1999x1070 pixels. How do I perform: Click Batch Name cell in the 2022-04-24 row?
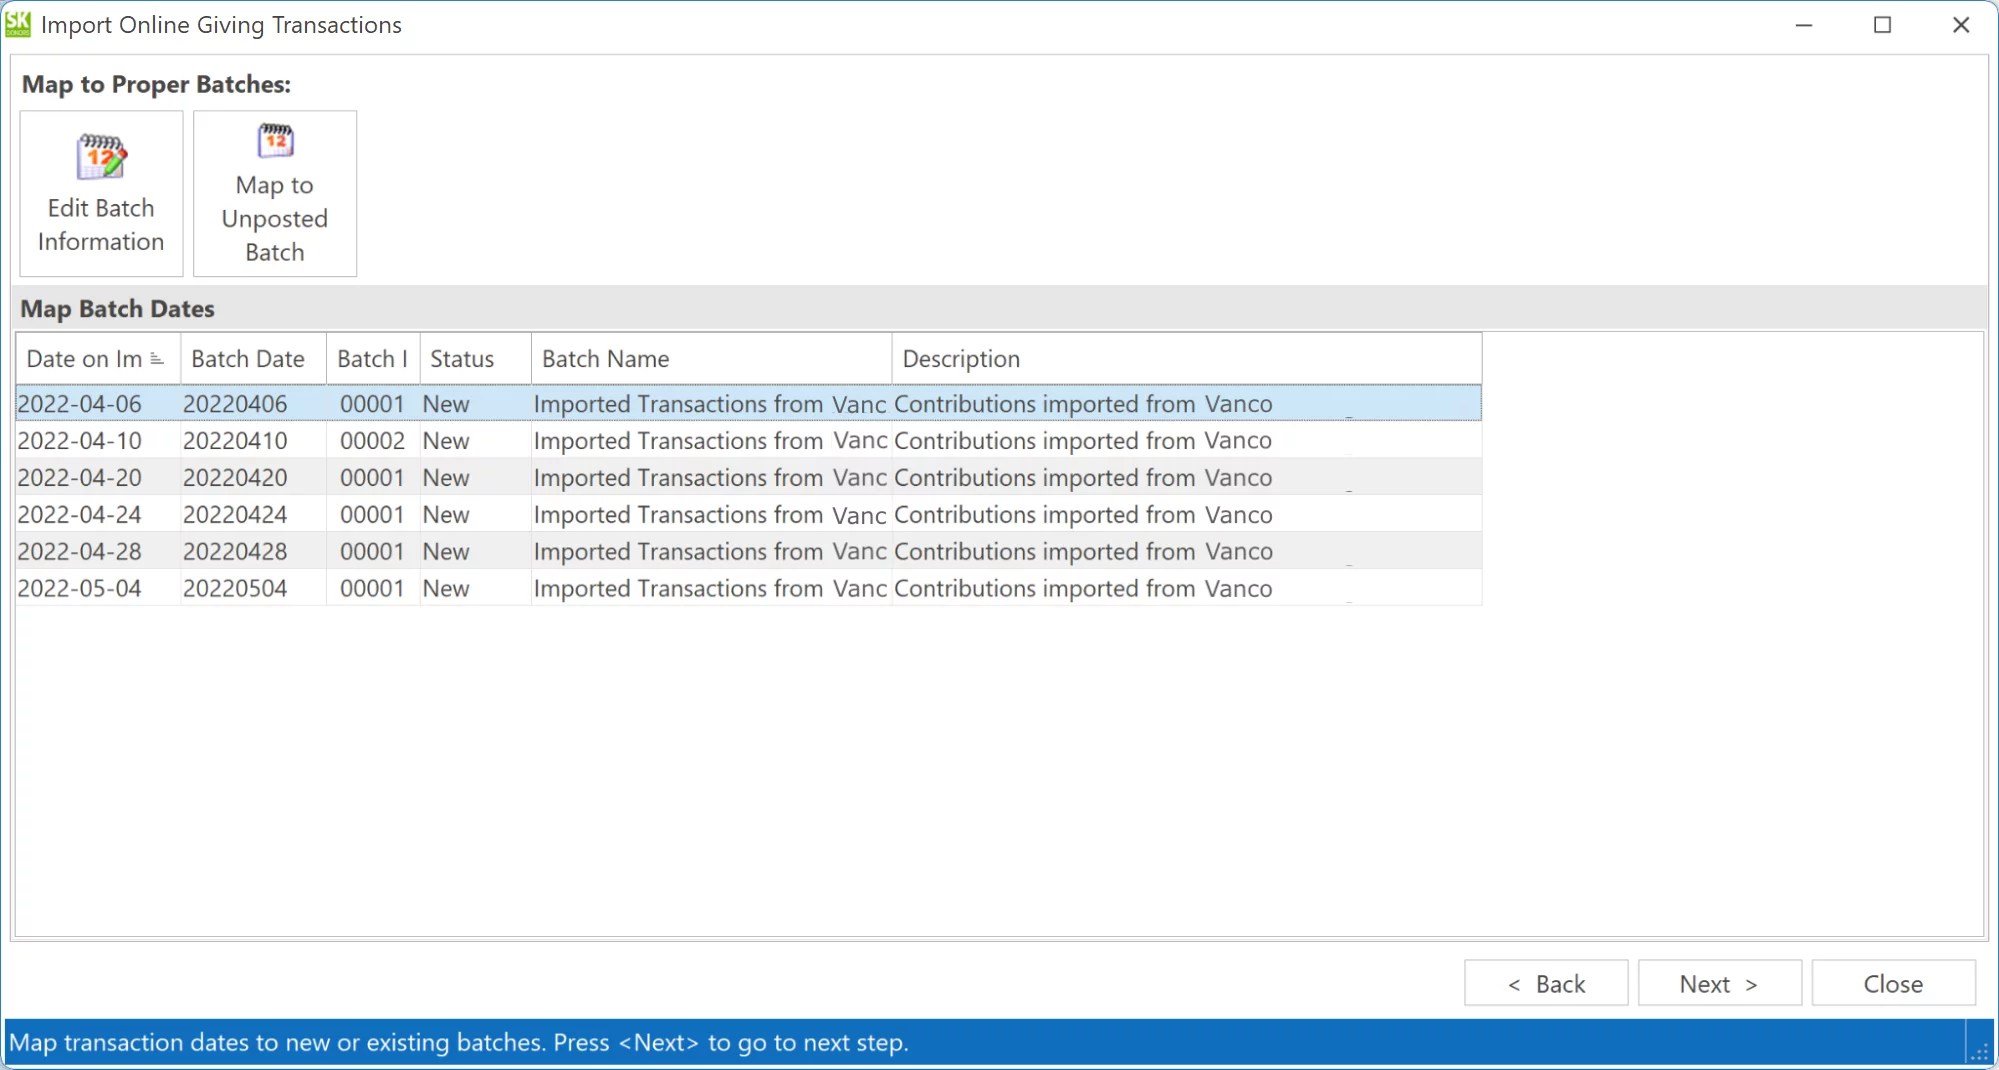click(710, 515)
